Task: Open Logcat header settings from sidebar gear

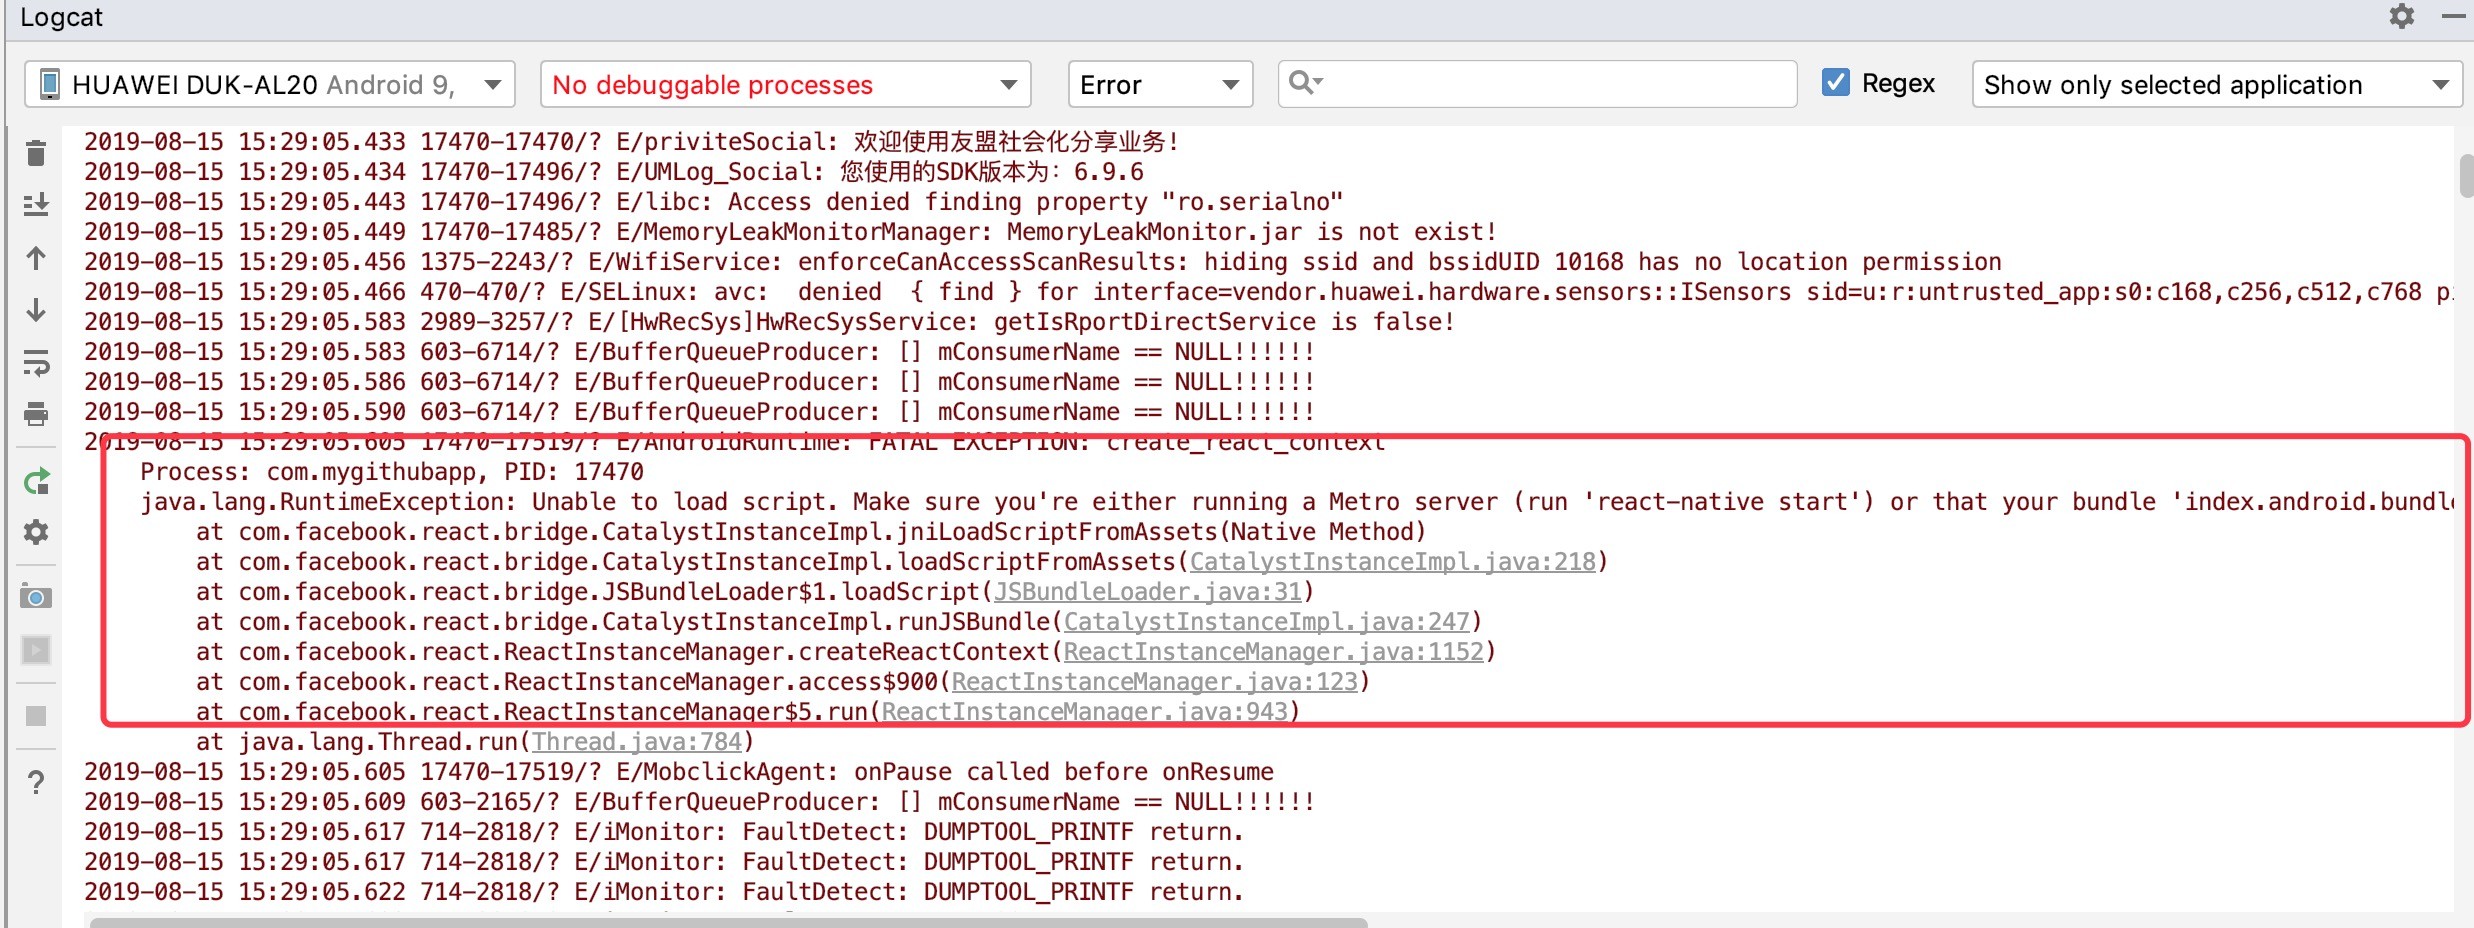Action: coord(36,532)
